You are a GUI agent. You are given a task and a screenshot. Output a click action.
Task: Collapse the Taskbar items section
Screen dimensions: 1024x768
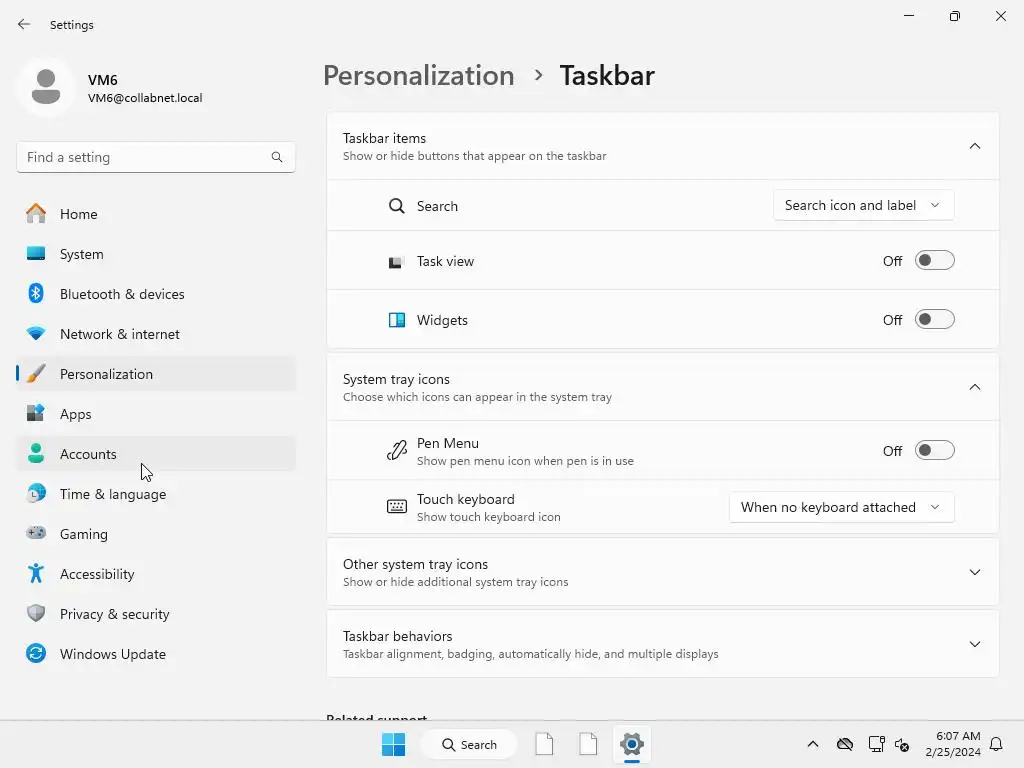(x=974, y=146)
